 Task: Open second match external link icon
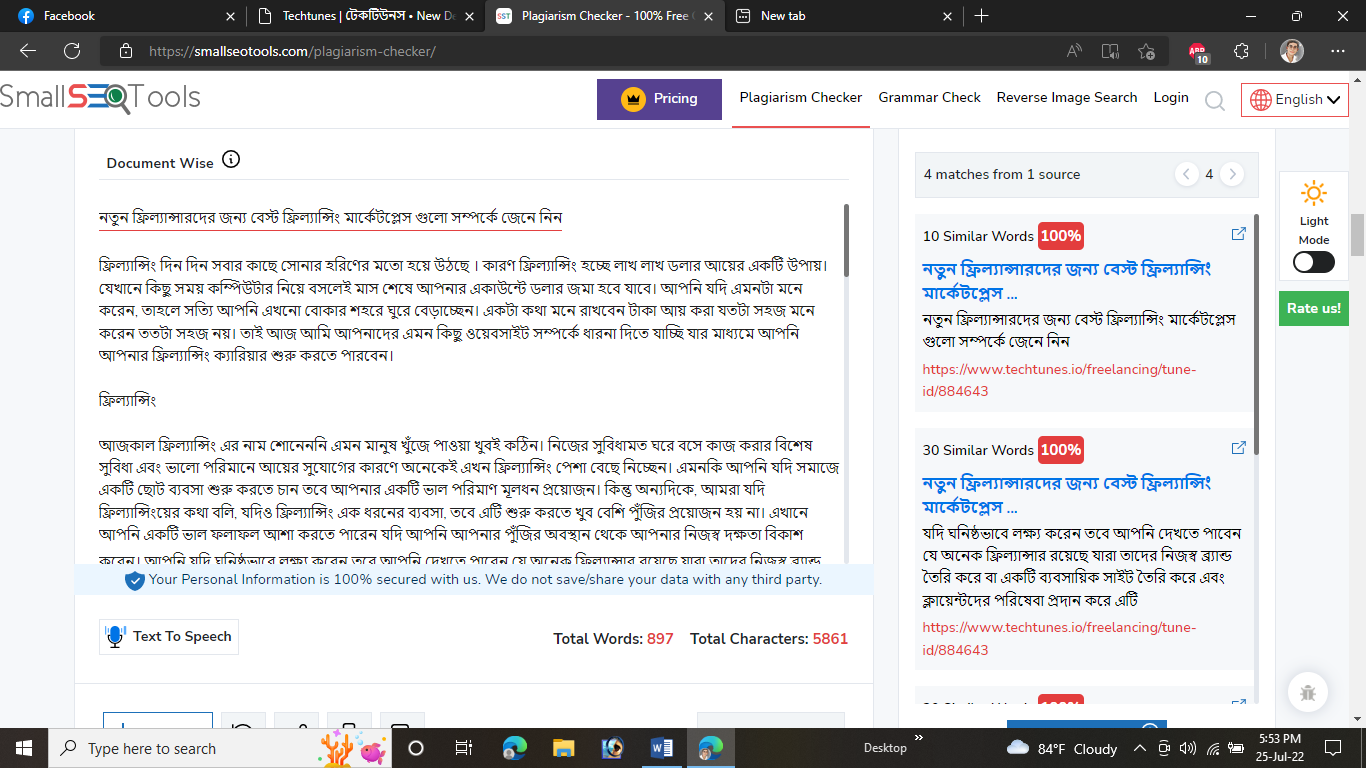pyautogui.click(x=1238, y=448)
